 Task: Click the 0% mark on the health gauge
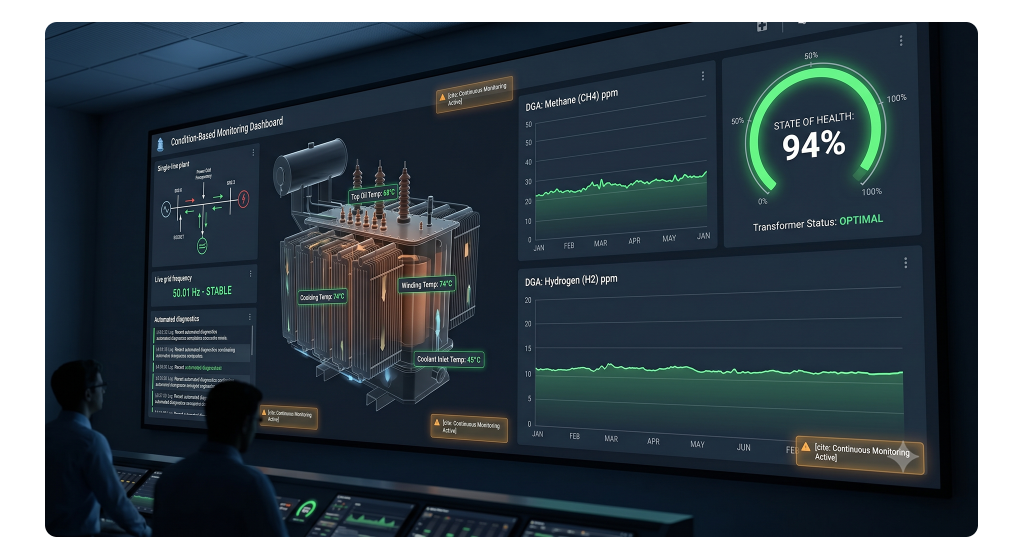point(762,201)
